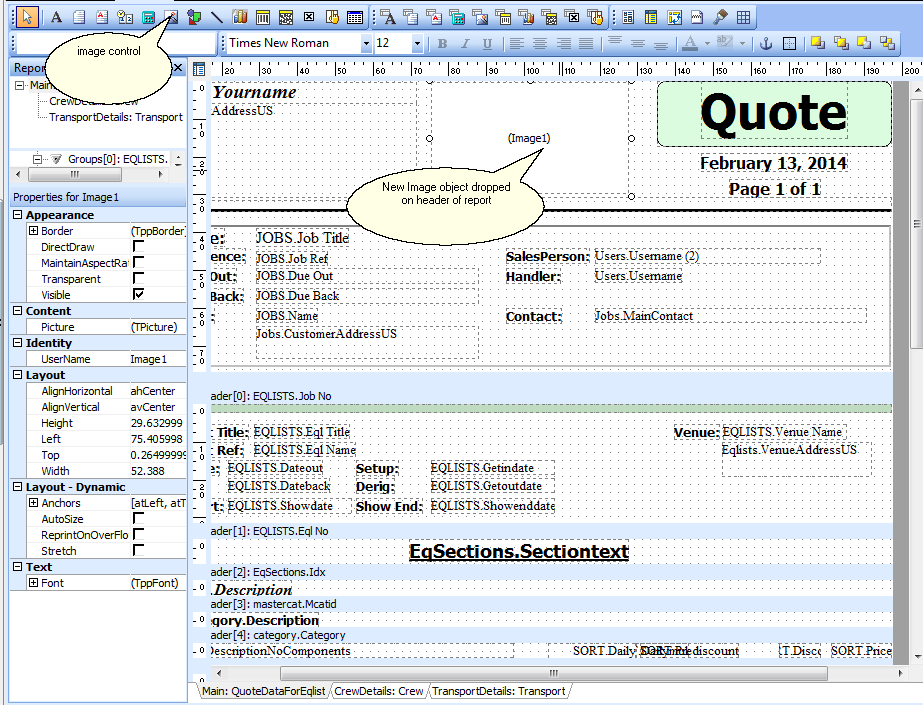This screenshot has width=923, height=705.
Task: Select the Shape component tool
Action: (x=194, y=17)
